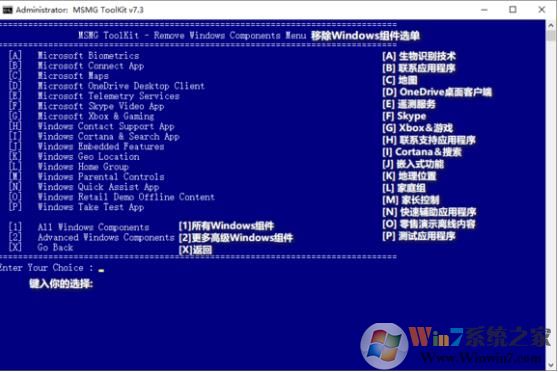Screen dimensions: 558x372
Task: Click the '[D] OneDrive桌面客户端' annotation
Action: 437,92
